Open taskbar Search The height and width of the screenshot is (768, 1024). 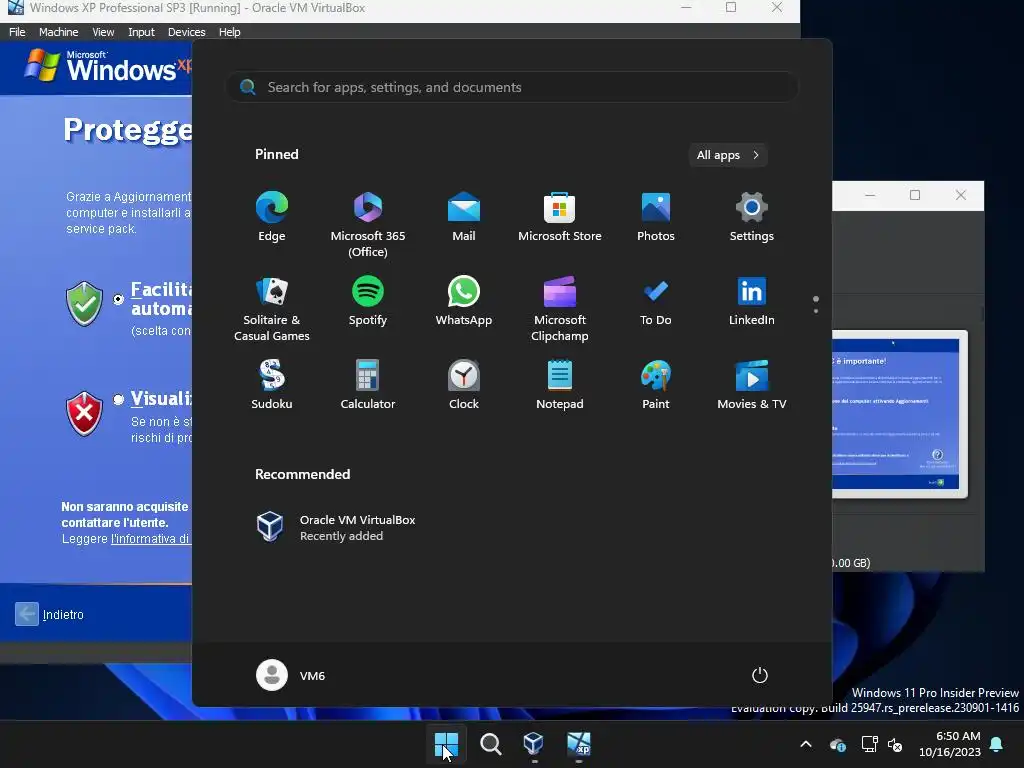point(490,744)
